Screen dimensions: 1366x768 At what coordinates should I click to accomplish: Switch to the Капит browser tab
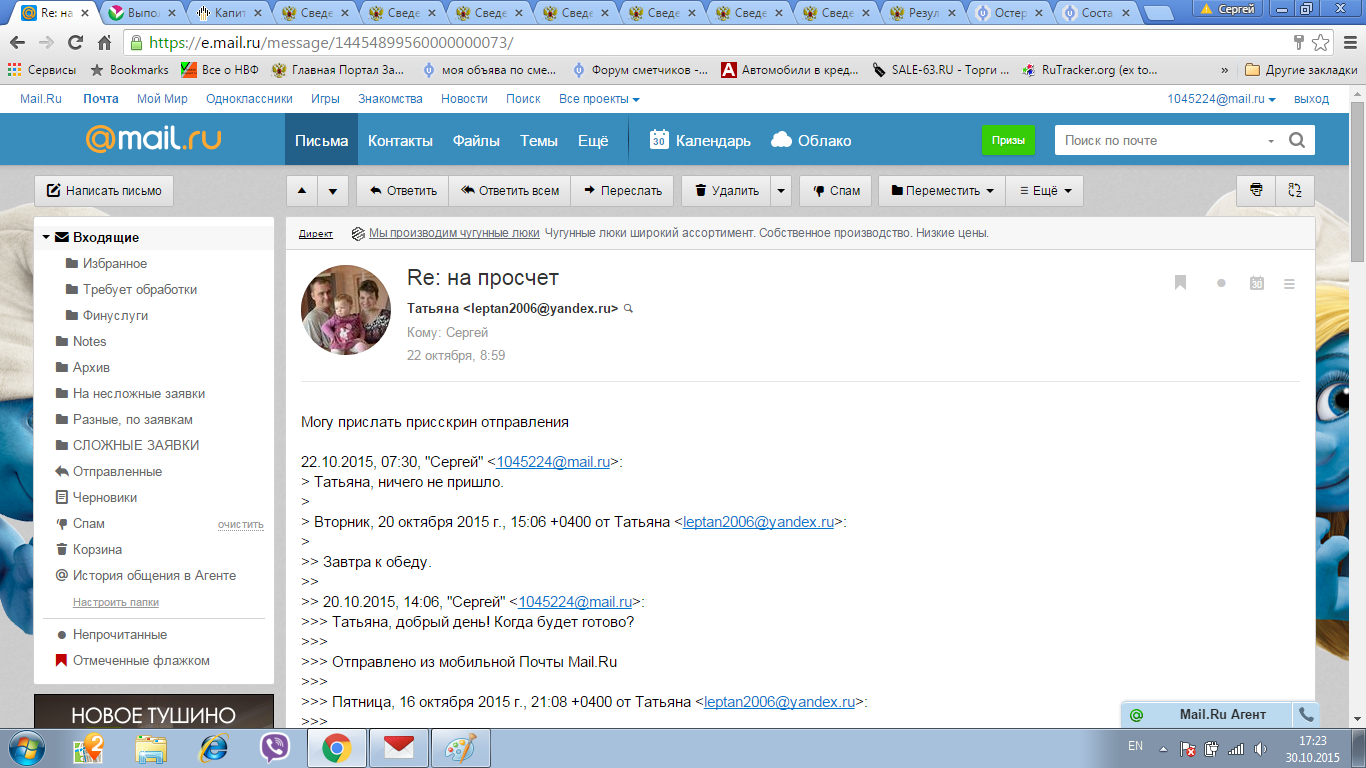[230, 13]
